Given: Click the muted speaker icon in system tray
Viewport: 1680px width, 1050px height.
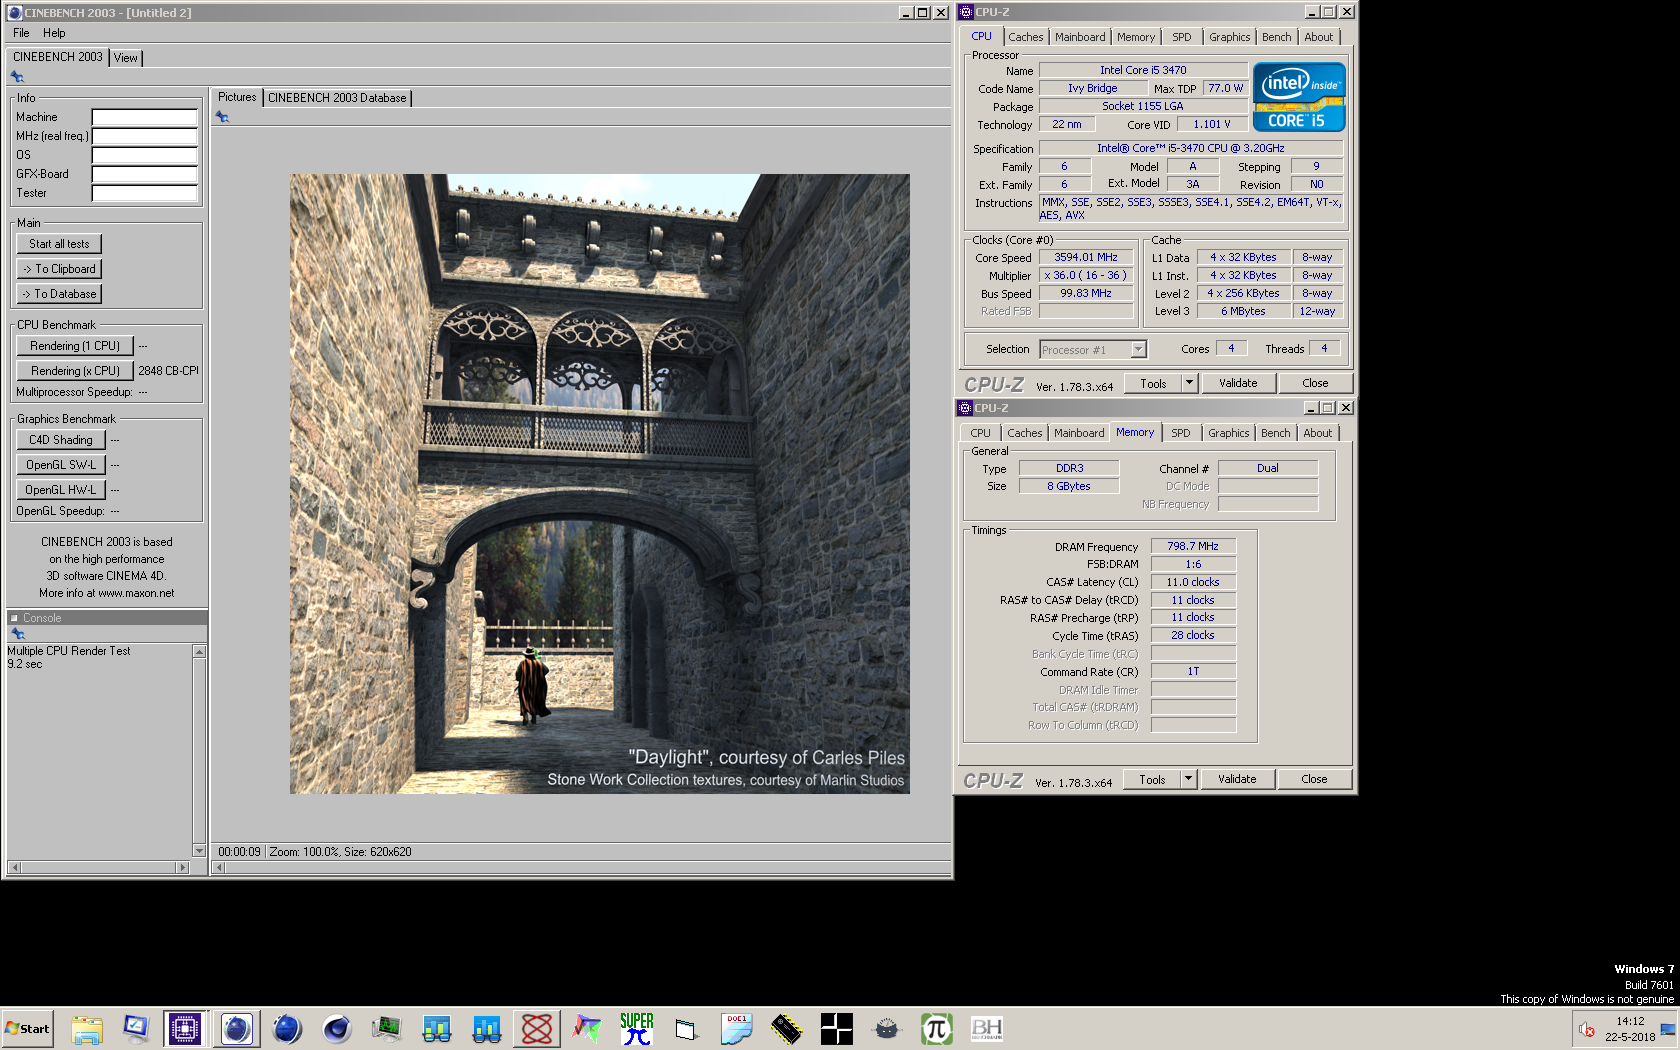Looking at the screenshot, I should point(1587,1029).
